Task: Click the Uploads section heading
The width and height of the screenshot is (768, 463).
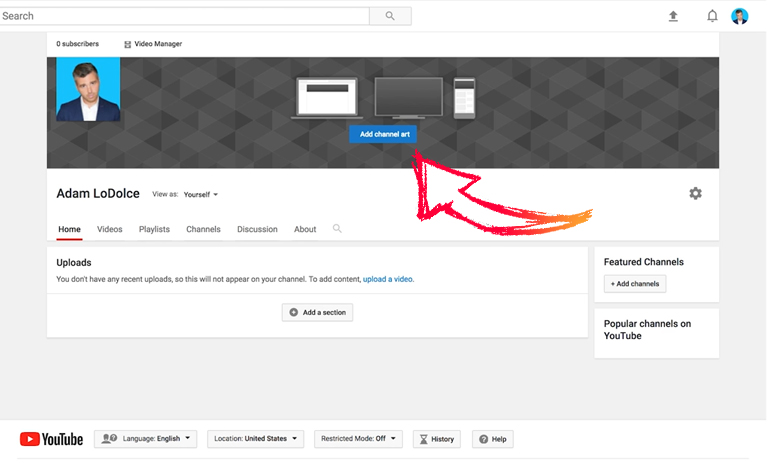Action: point(74,263)
